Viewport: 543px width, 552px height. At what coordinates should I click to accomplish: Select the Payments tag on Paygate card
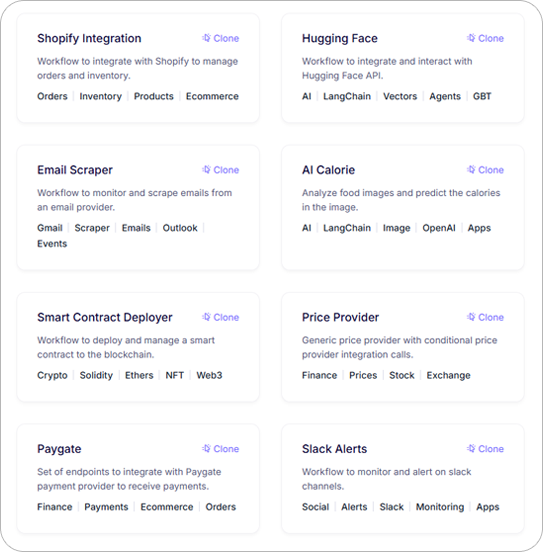coord(106,507)
